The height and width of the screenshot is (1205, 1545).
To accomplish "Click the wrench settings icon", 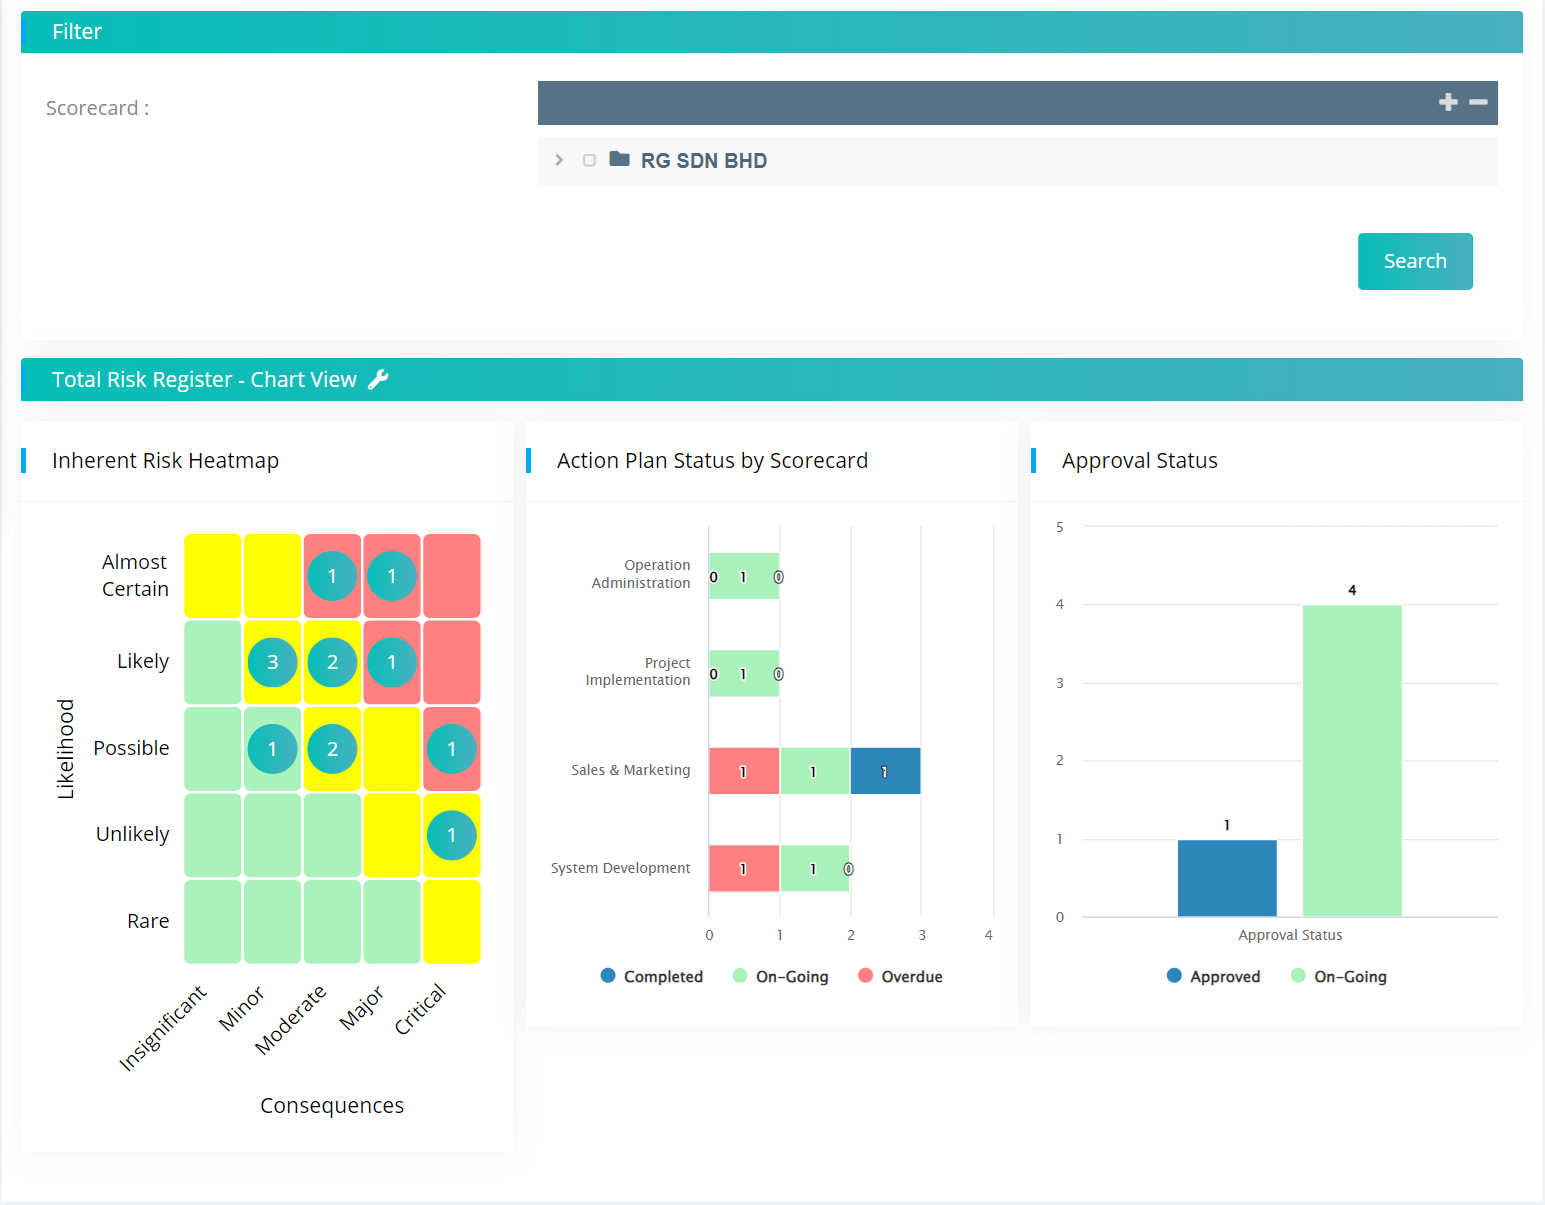I will [x=378, y=380].
